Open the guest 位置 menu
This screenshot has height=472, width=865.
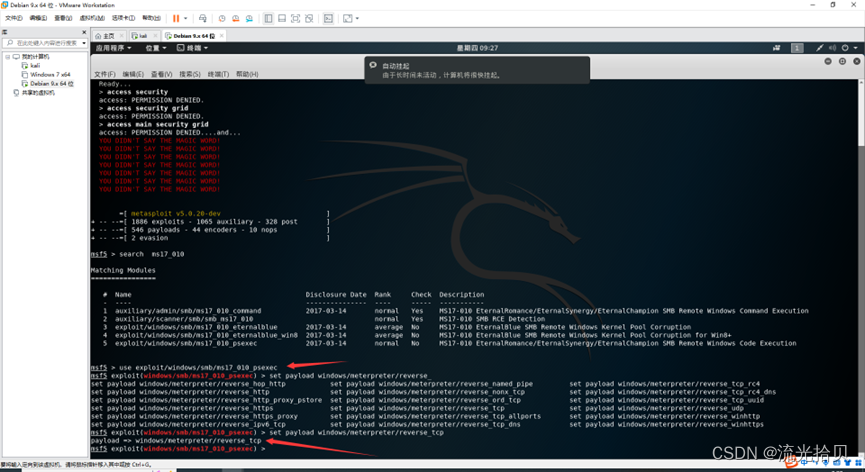coord(156,48)
